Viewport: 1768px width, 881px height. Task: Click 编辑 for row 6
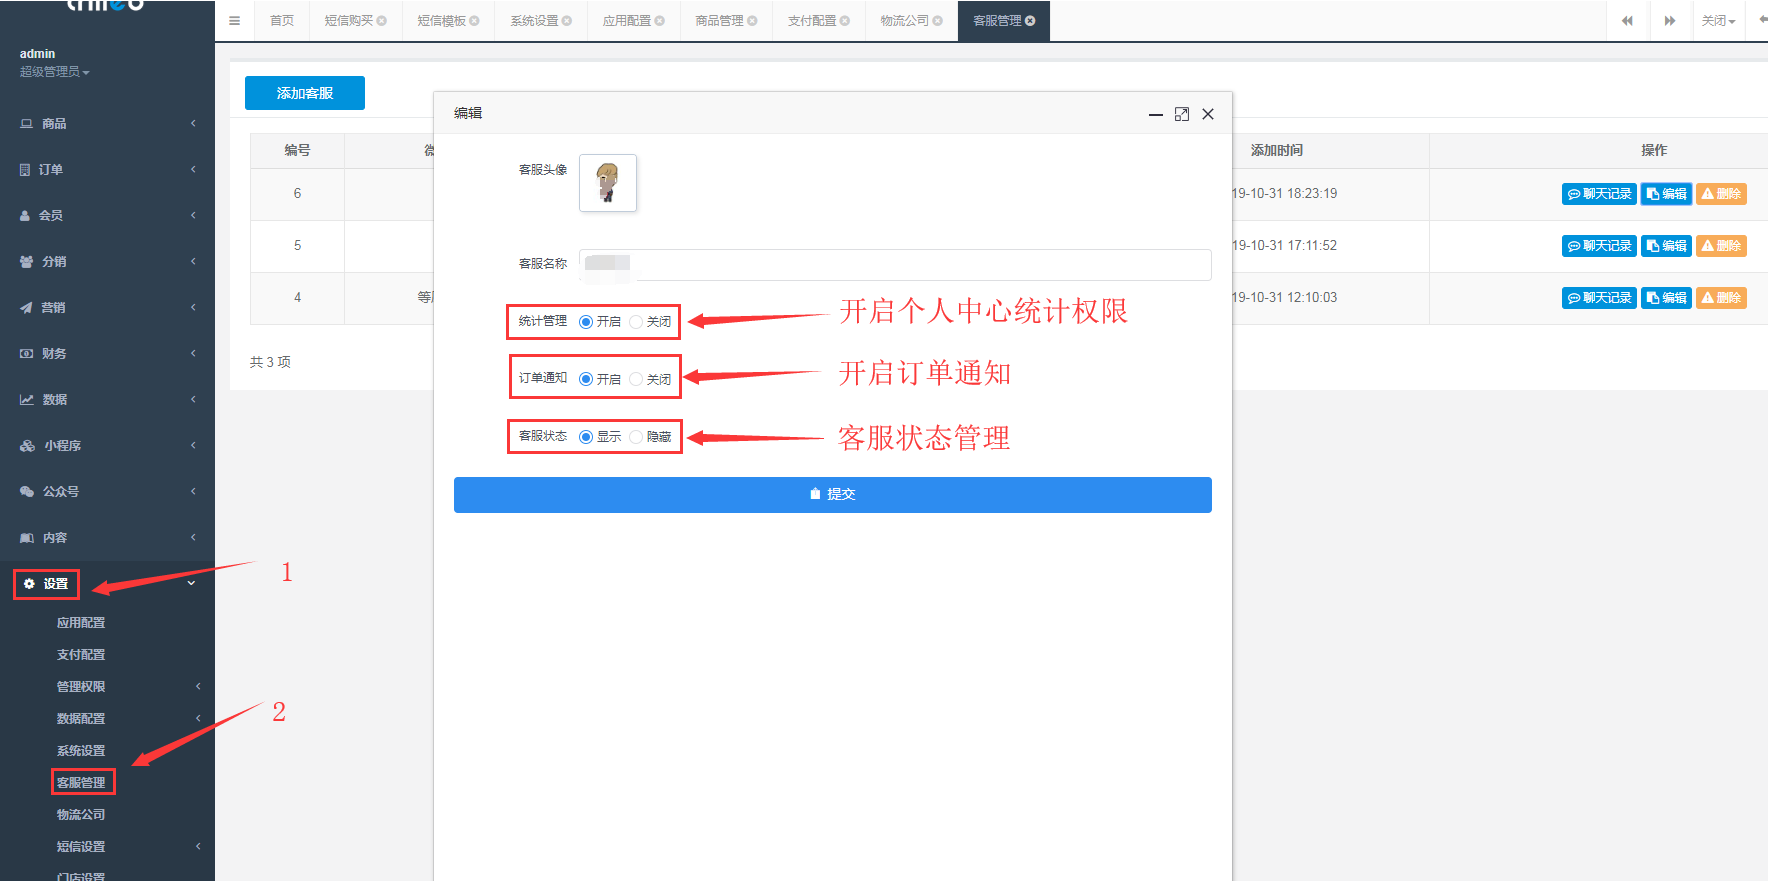pyautogui.click(x=1666, y=194)
